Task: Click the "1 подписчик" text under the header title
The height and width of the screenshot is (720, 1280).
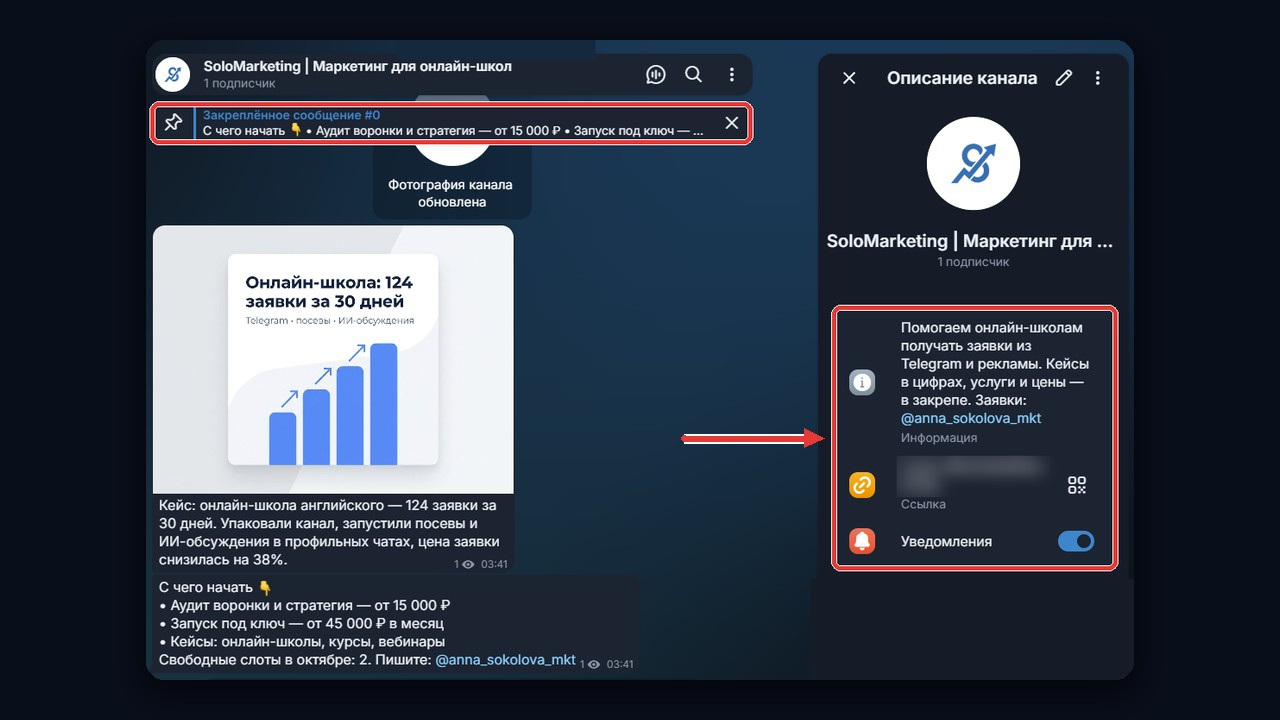Action: (239, 84)
